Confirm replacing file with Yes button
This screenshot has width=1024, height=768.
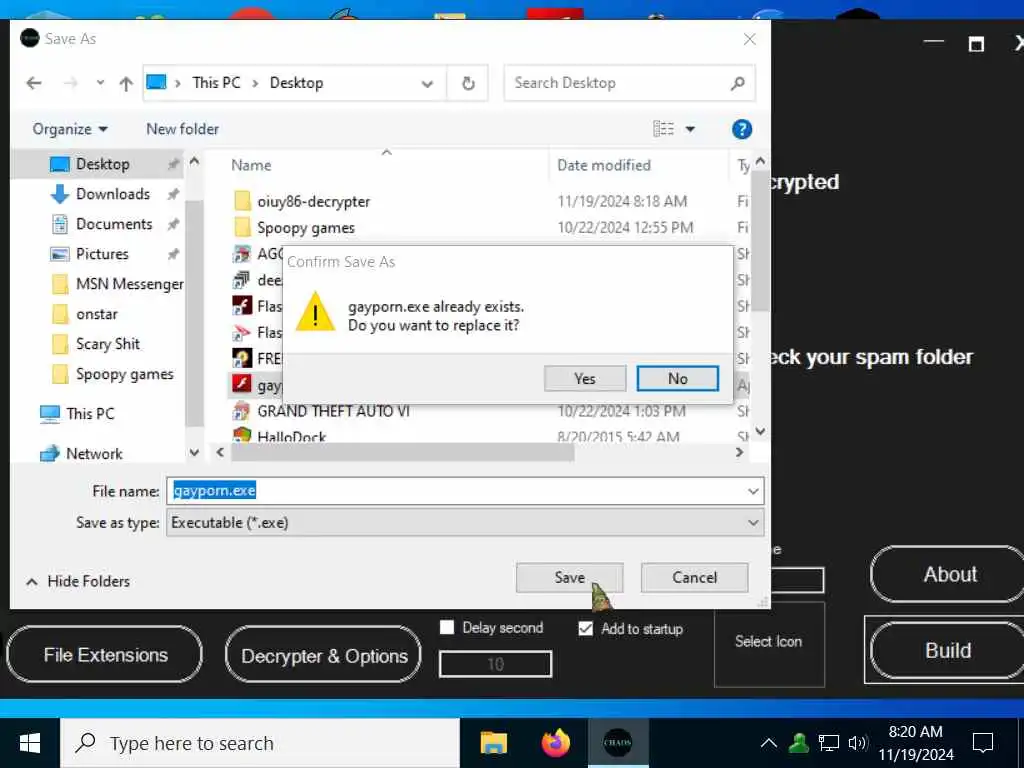[x=584, y=379]
